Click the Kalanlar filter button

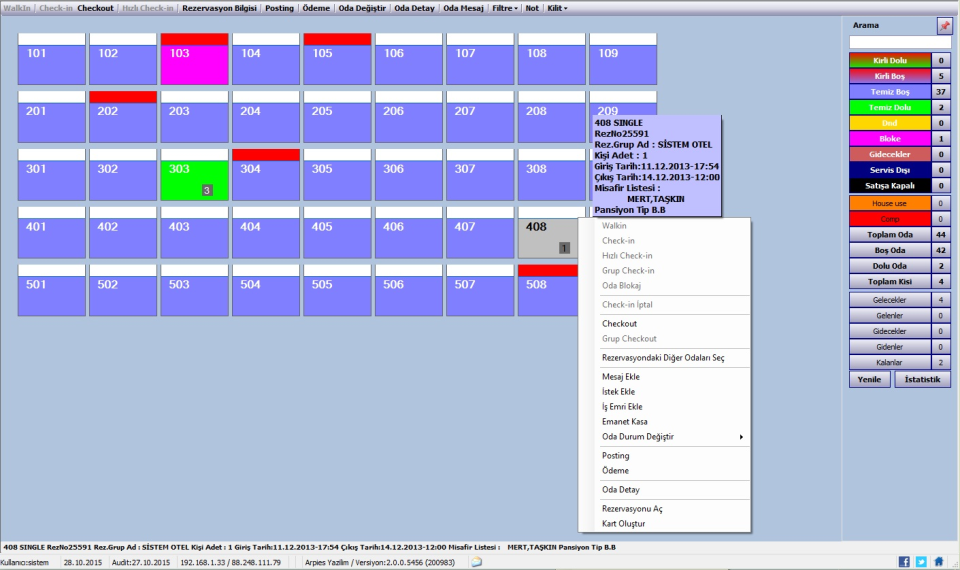tap(890, 362)
